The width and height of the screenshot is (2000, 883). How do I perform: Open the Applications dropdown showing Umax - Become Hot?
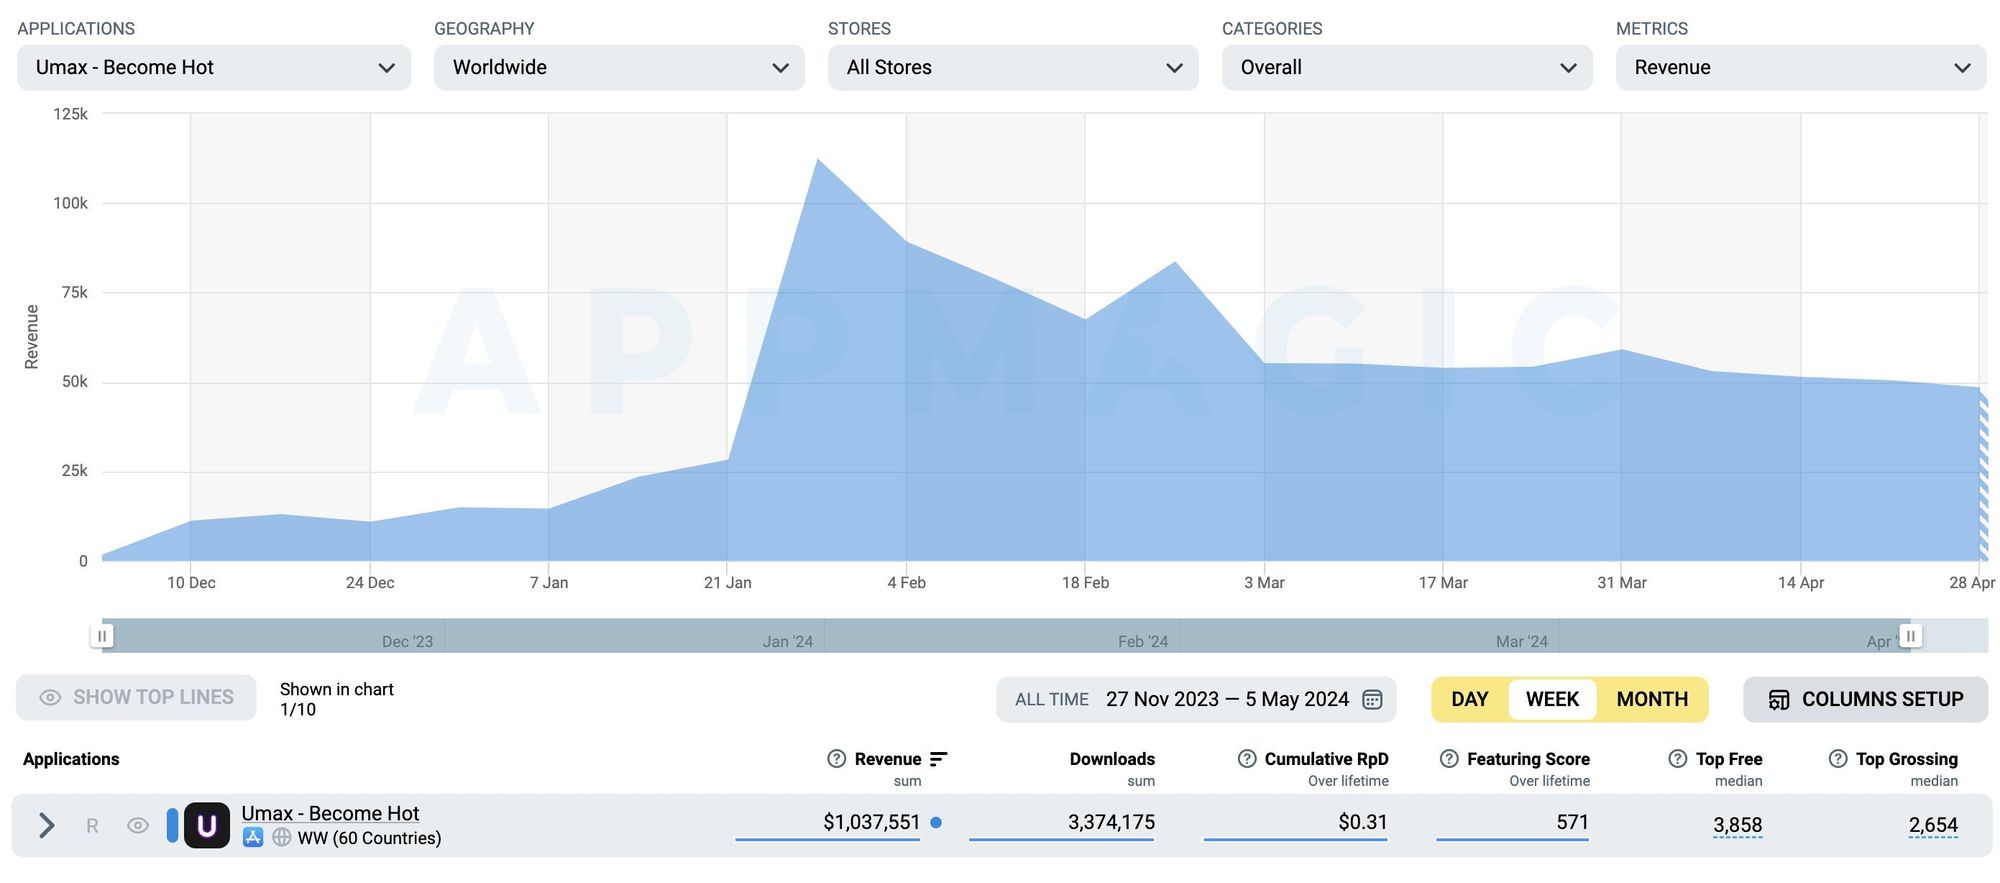point(214,67)
